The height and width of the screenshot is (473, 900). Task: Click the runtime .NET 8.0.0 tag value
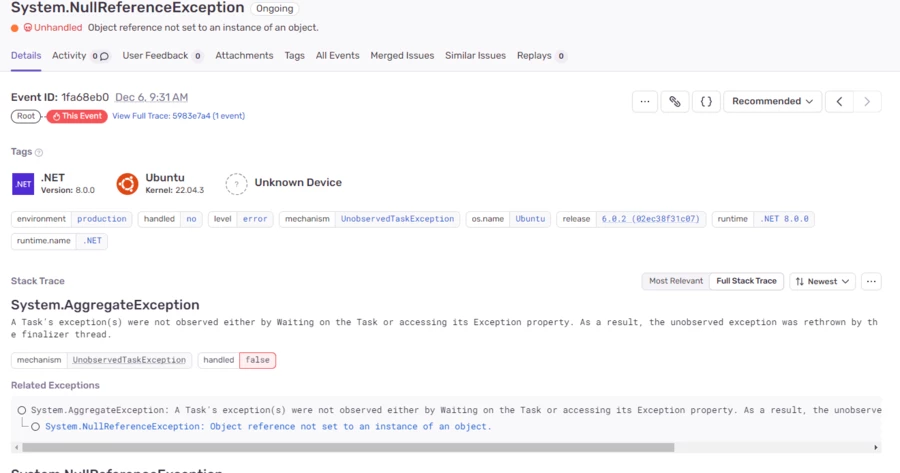pos(784,219)
